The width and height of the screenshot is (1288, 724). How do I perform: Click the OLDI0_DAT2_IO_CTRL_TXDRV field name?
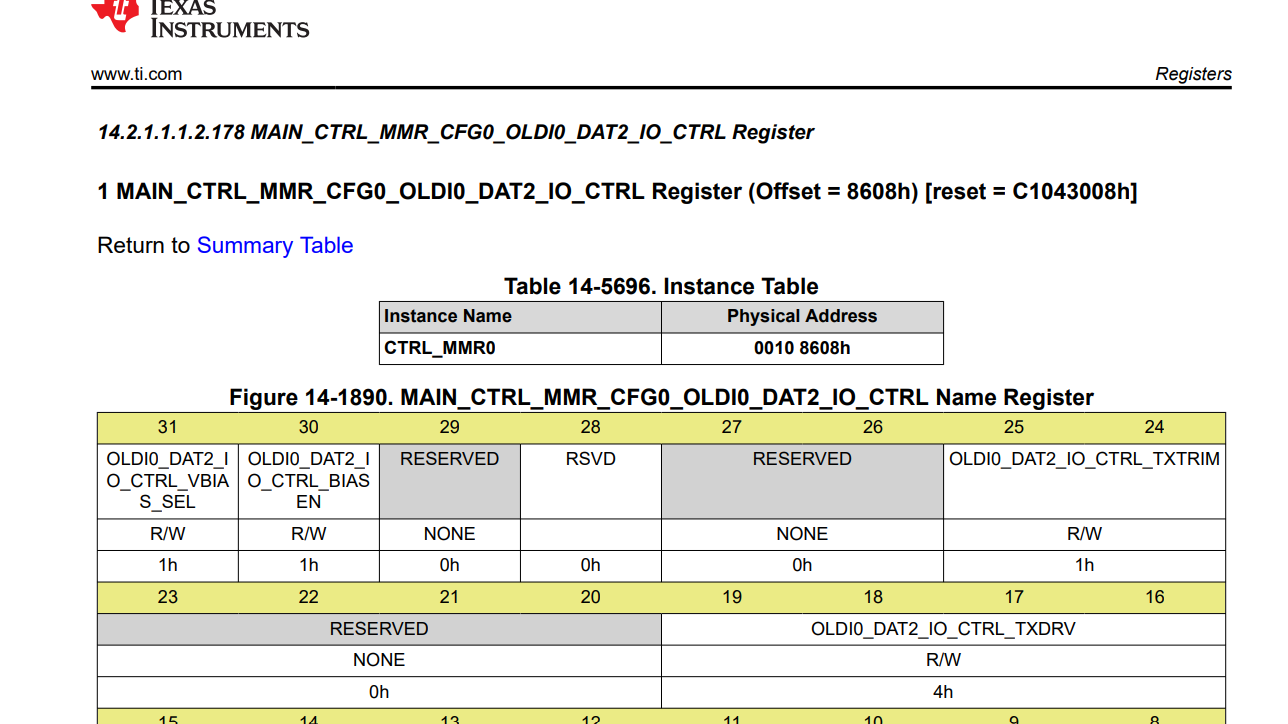point(943,629)
